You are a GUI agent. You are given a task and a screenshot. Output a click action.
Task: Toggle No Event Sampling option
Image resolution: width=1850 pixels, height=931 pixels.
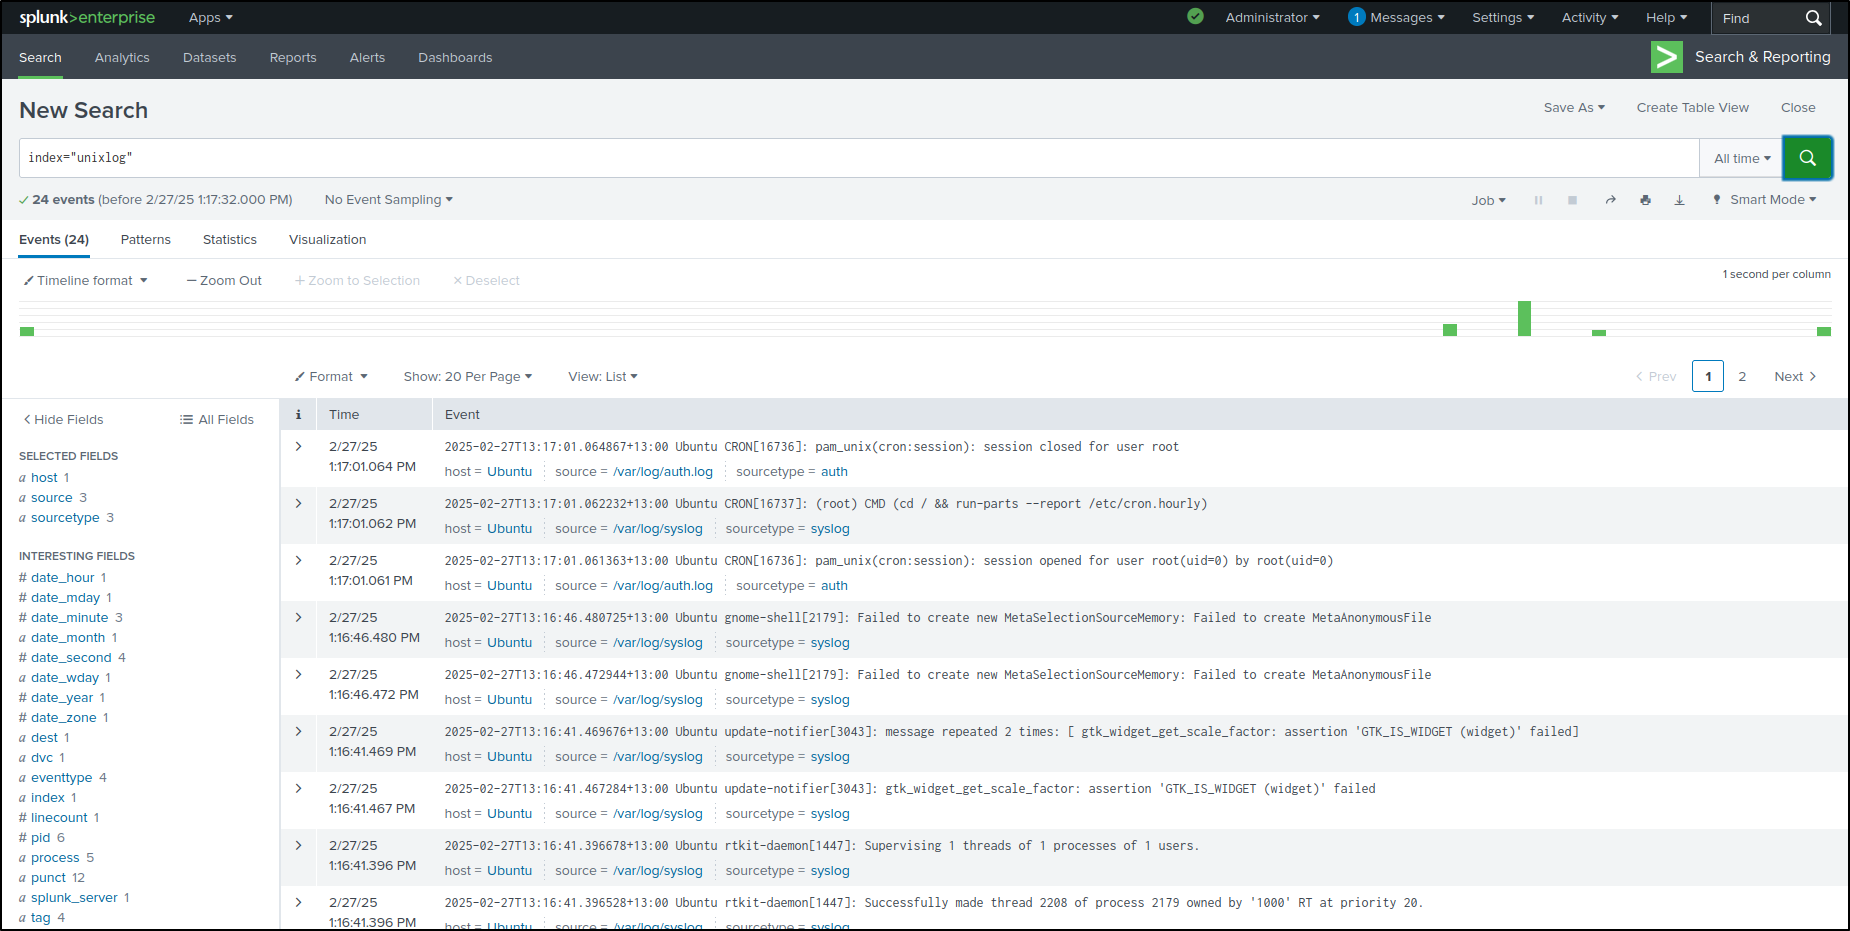[x=388, y=199]
